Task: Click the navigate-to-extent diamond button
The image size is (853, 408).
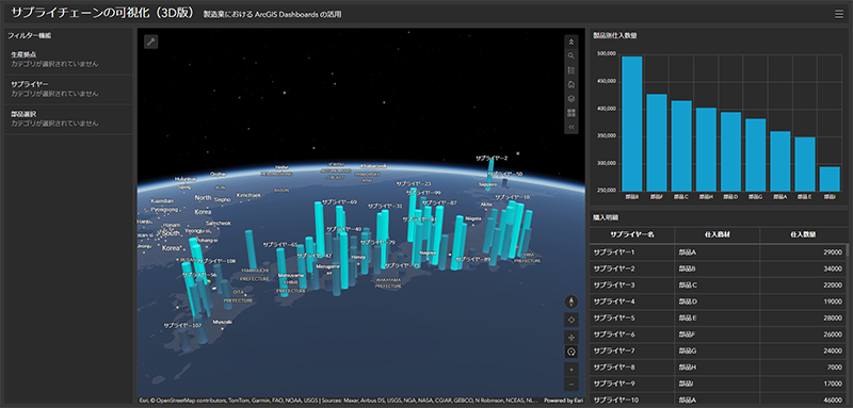Action: [x=571, y=318]
